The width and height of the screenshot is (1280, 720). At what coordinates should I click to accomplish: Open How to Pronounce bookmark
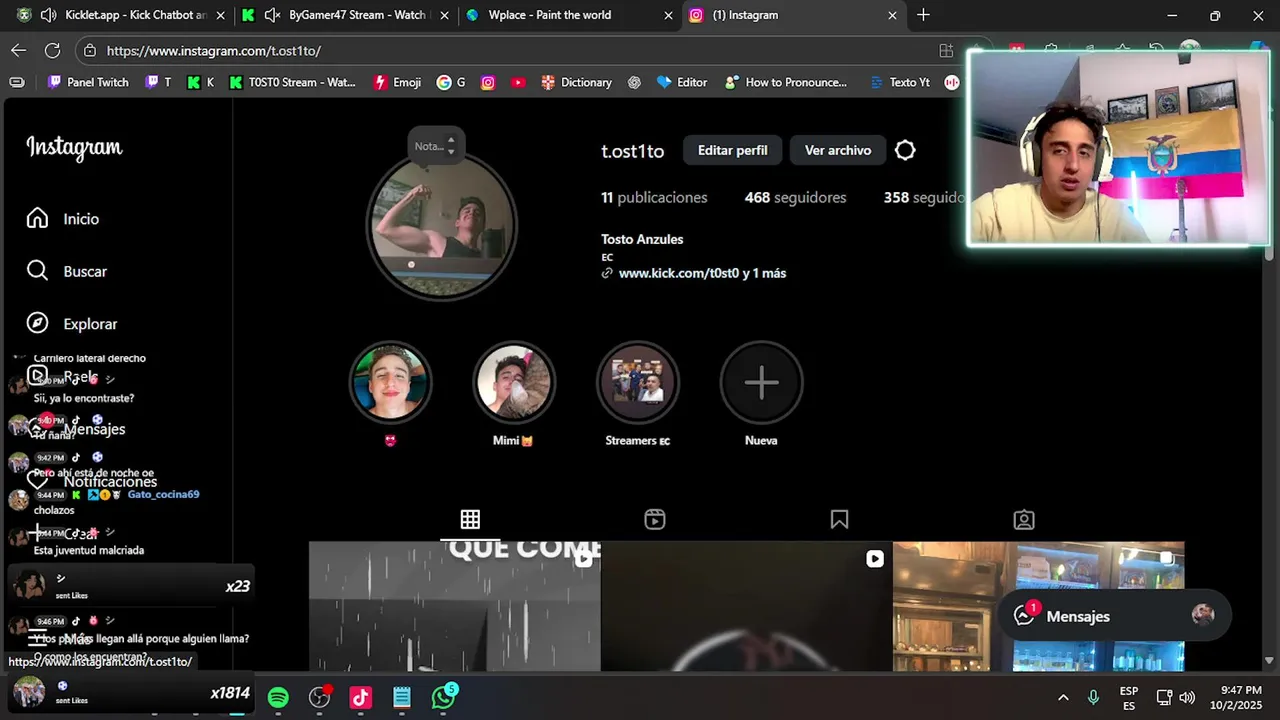coord(786,83)
